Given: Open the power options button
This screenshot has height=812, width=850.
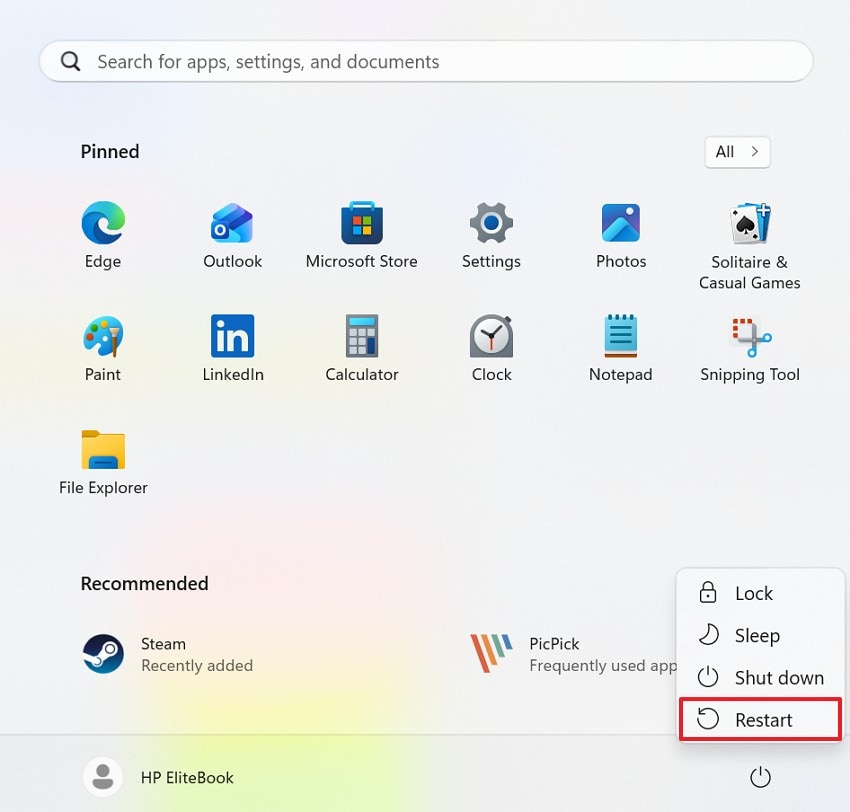Looking at the screenshot, I should pos(760,777).
